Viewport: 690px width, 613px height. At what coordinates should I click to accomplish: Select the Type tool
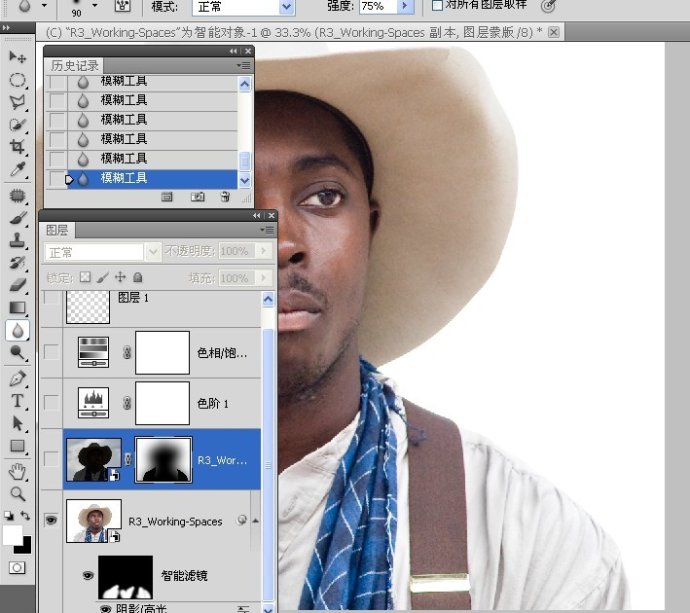point(17,401)
